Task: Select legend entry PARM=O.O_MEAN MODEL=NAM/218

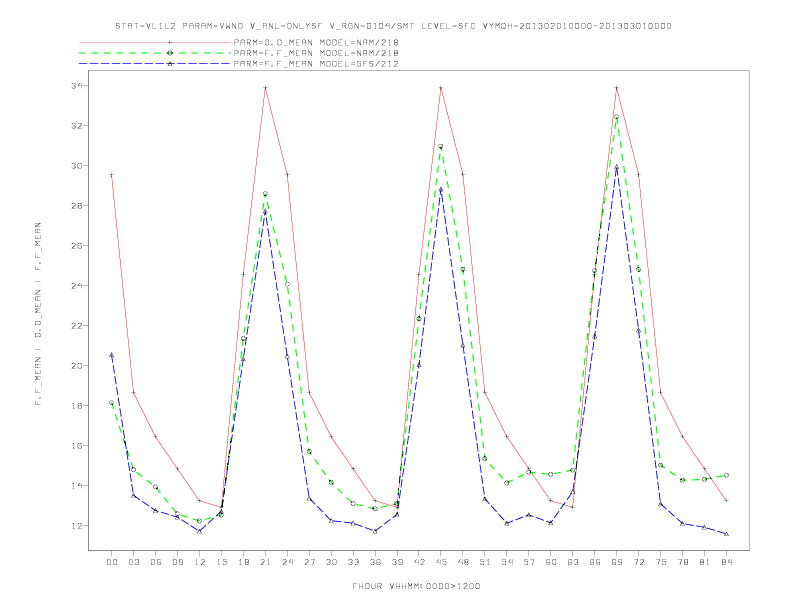Action: tap(316, 42)
